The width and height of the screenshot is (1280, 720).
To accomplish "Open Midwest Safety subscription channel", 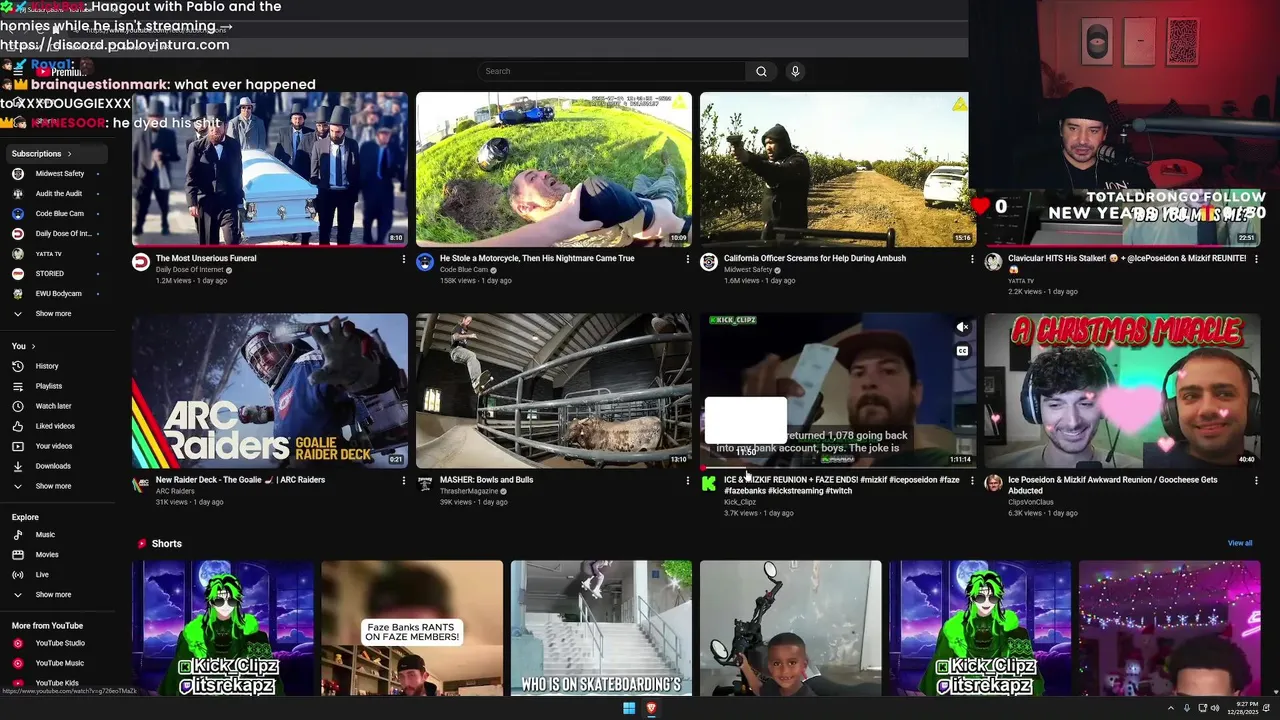I will (60, 174).
